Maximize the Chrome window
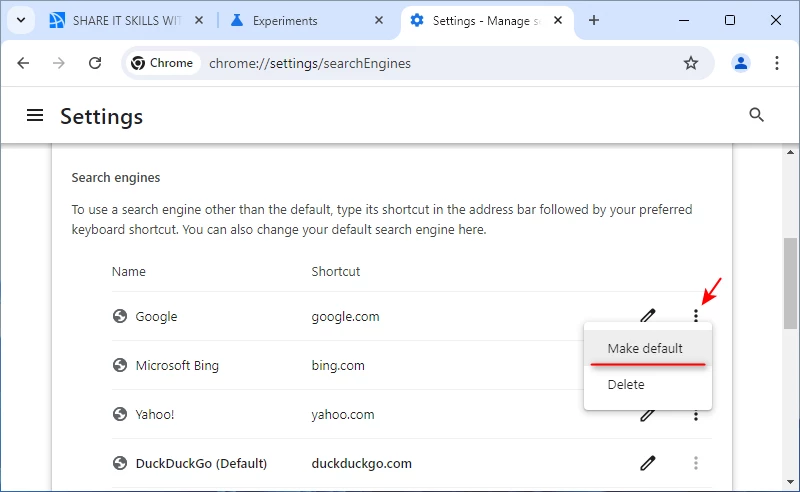This screenshot has height=492, width=800. pyautogui.click(x=730, y=20)
